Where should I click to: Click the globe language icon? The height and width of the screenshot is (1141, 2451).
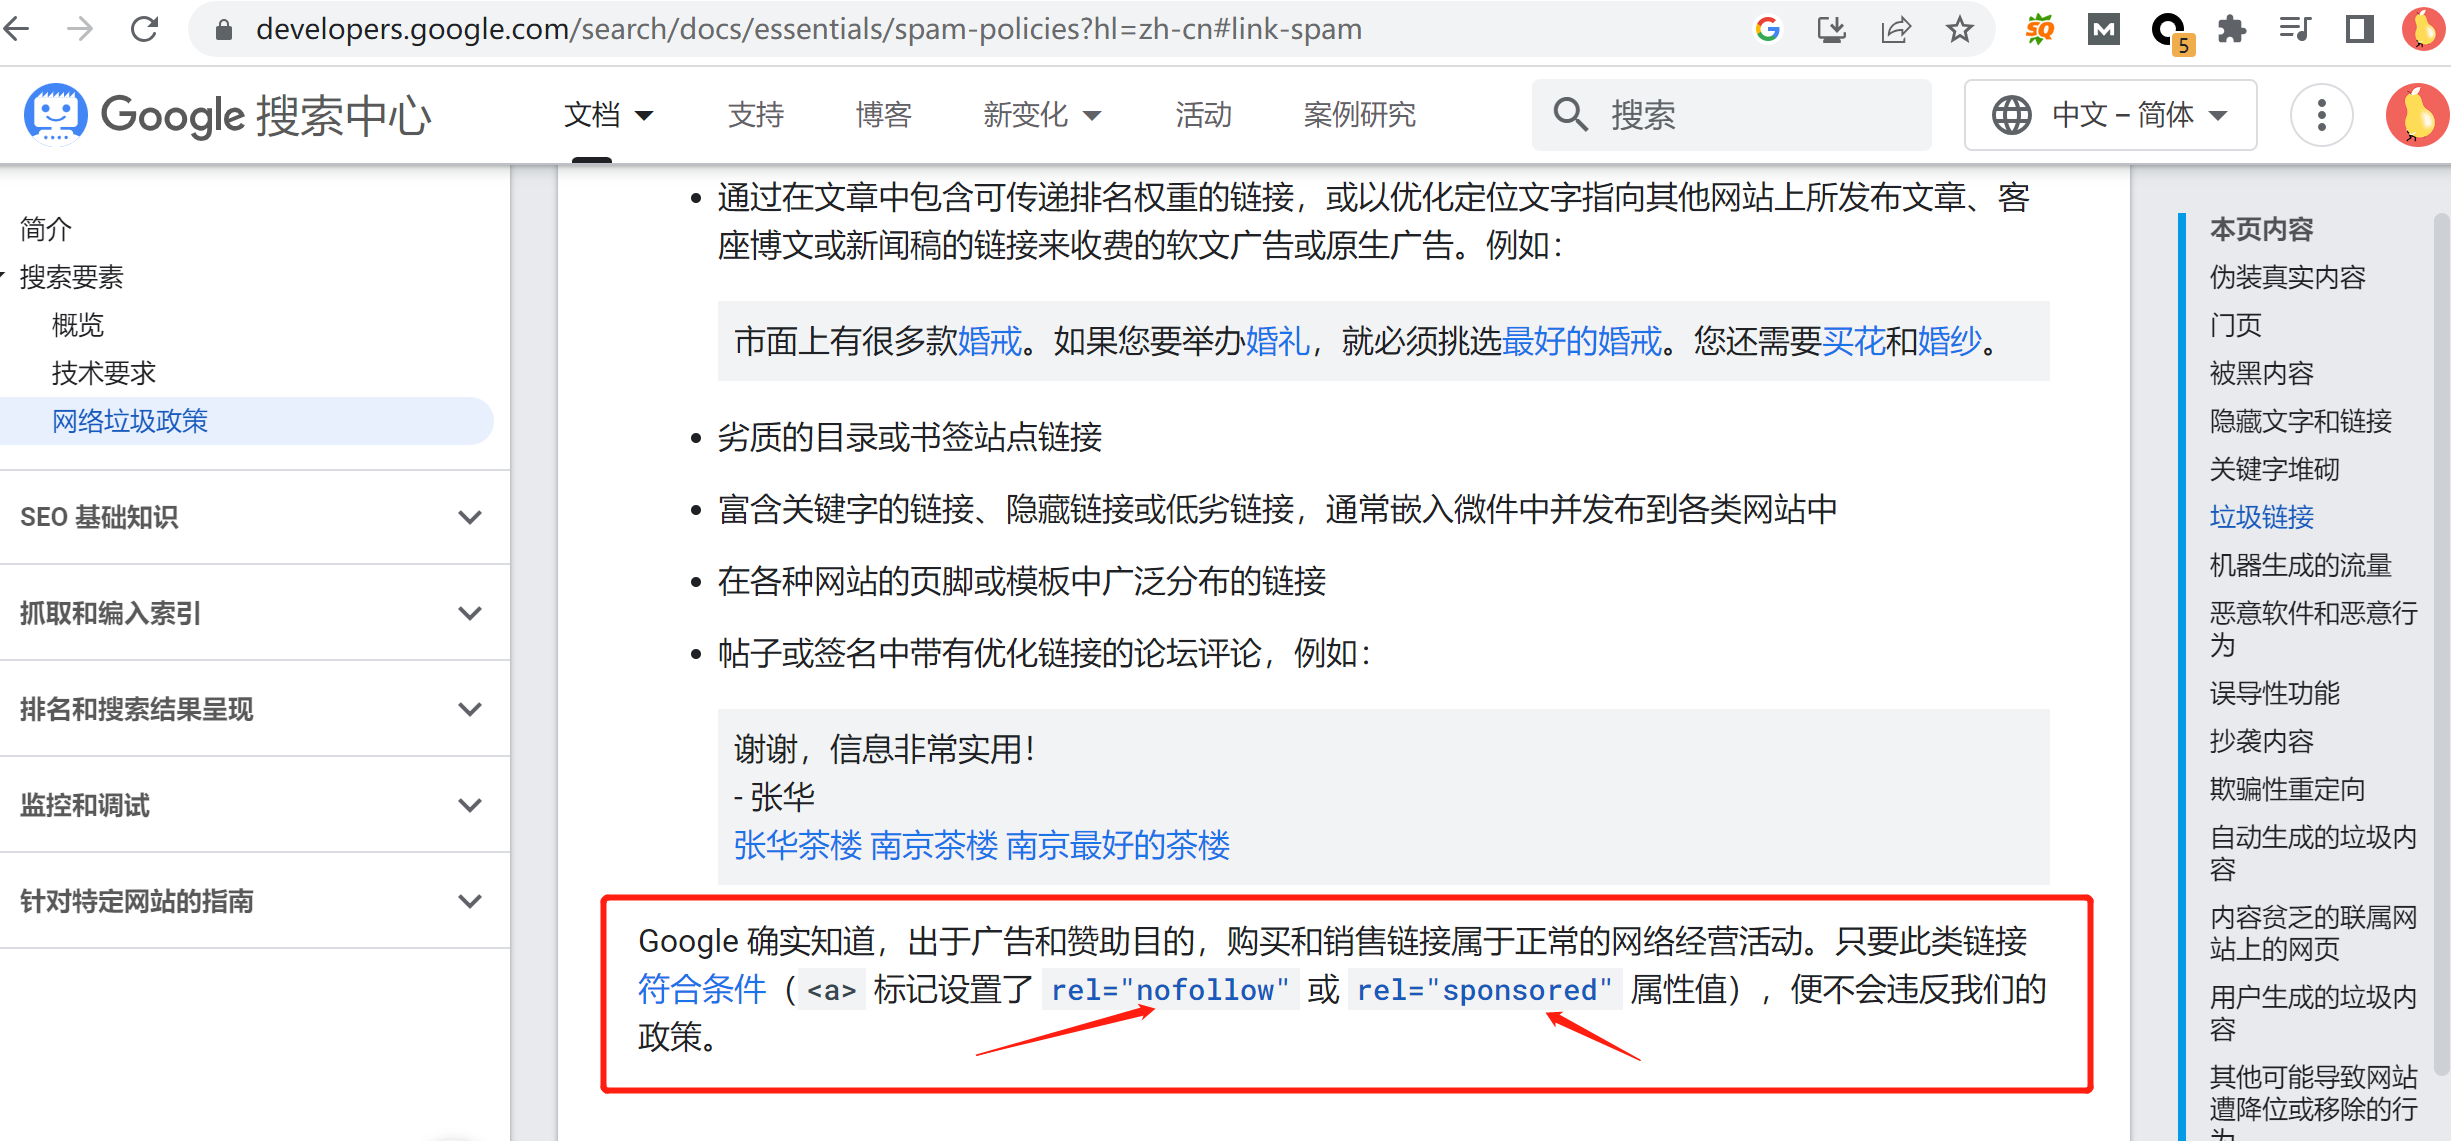[2012, 115]
